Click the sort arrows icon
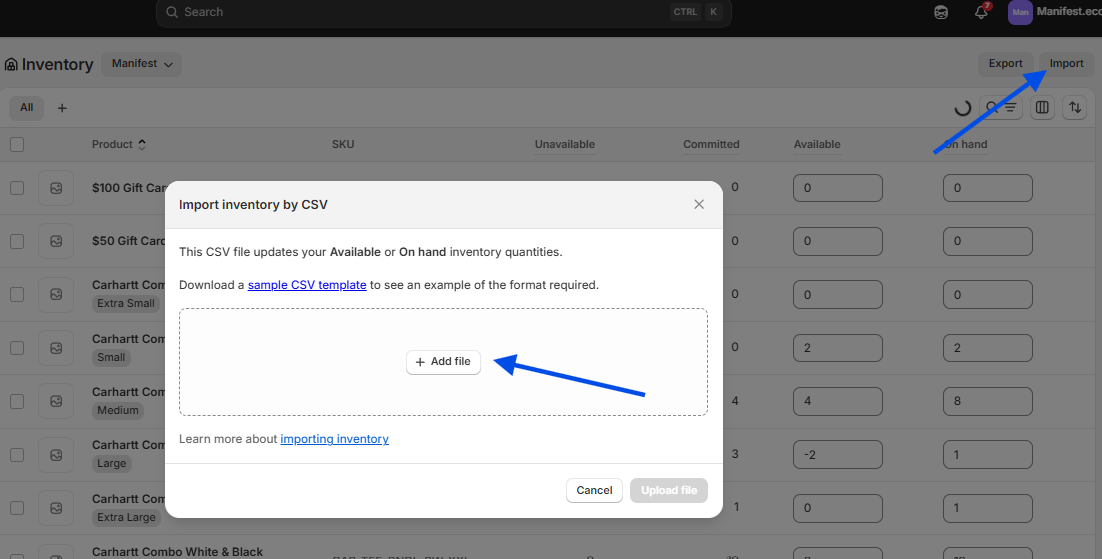Image resolution: width=1102 pixels, height=559 pixels. click(1075, 108)
